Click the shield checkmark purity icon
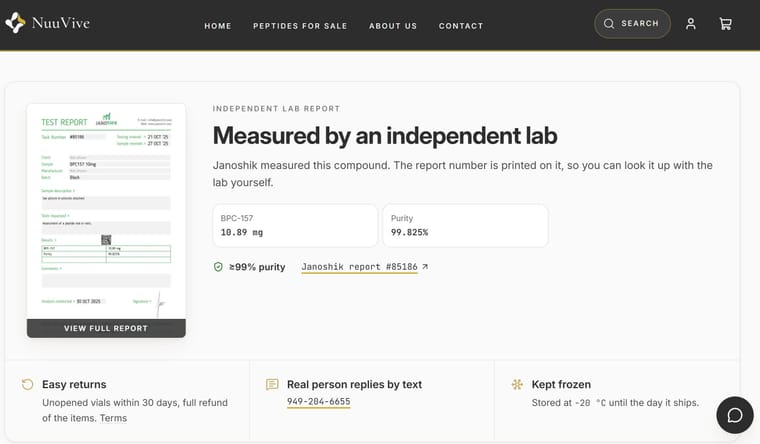Viewport: 760px width, 444px height. 218,267
